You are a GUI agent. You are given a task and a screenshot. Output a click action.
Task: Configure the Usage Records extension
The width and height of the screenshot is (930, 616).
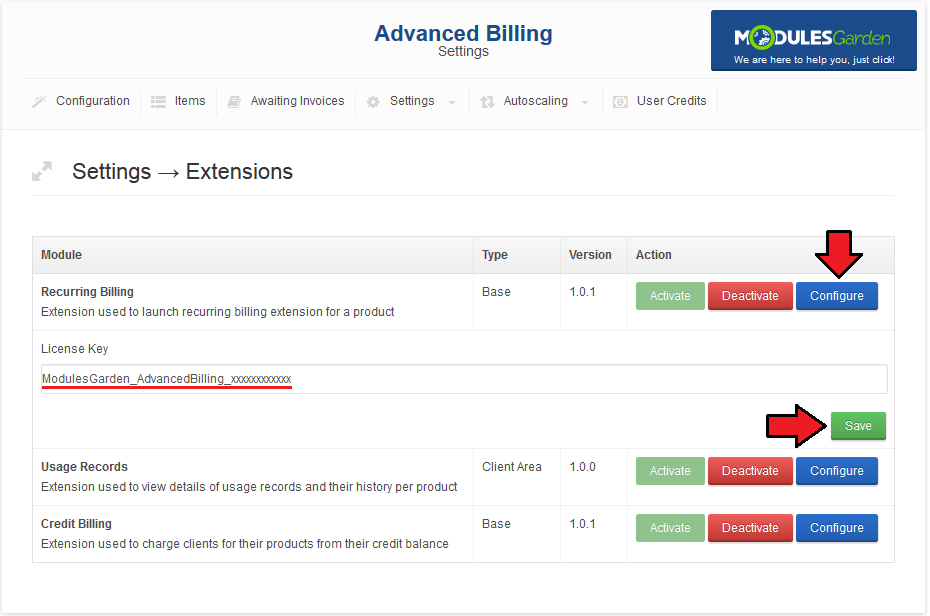tap(837, 471)
